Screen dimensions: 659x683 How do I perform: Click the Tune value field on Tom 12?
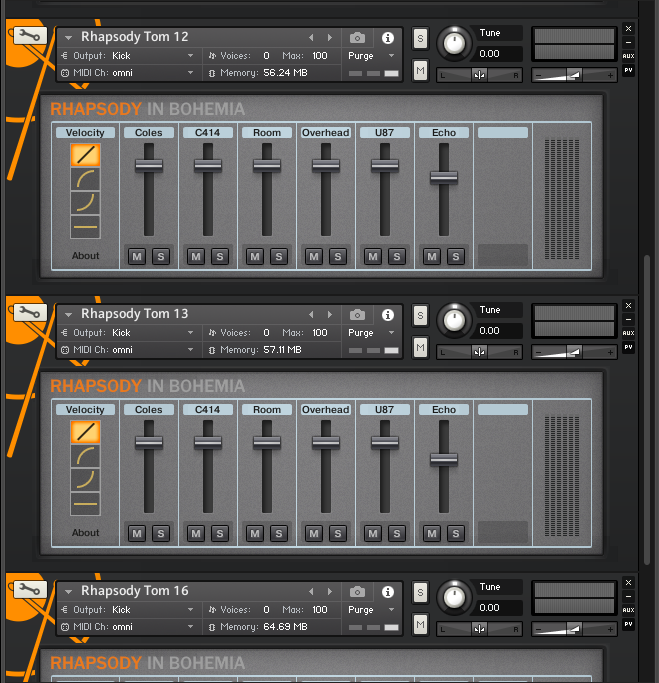tap(498, 54)
